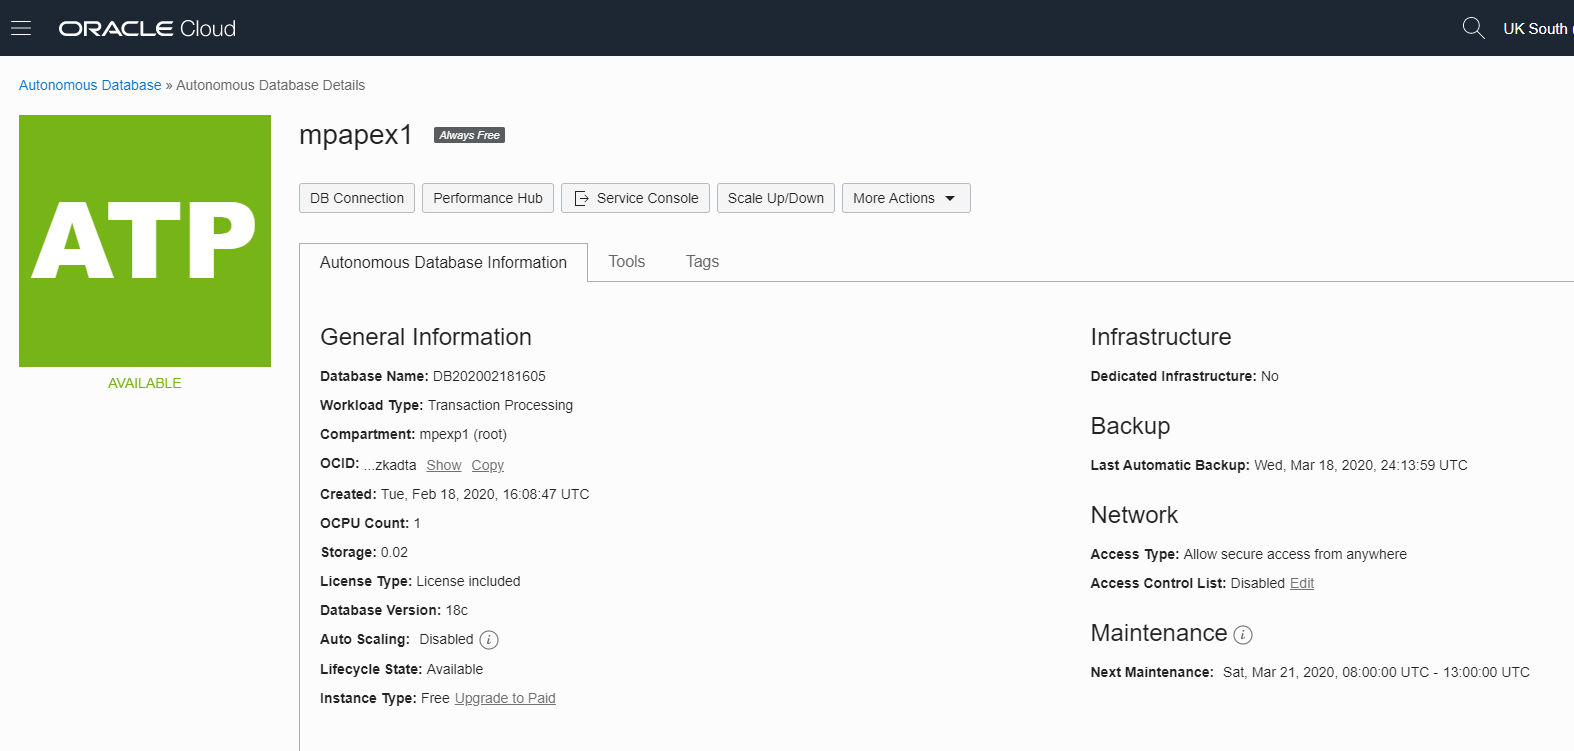
Task: Copy the OCID value
Action: (488, 465)
